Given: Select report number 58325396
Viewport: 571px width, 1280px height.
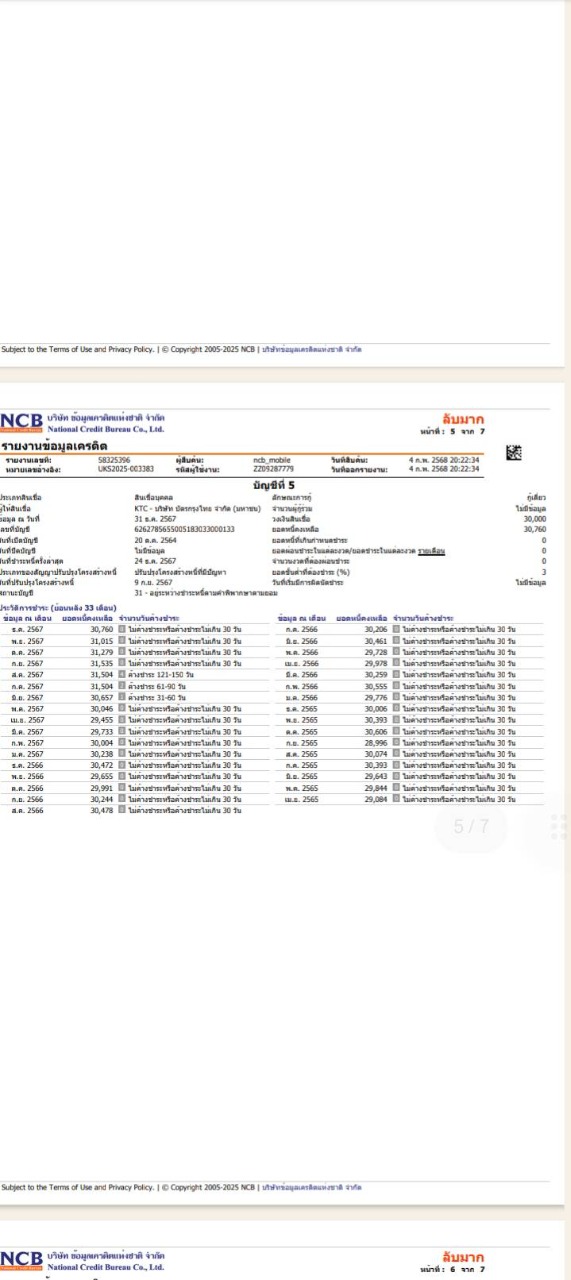Looking at the screenshot, I should pyautogui.click(x=114, y=459).
